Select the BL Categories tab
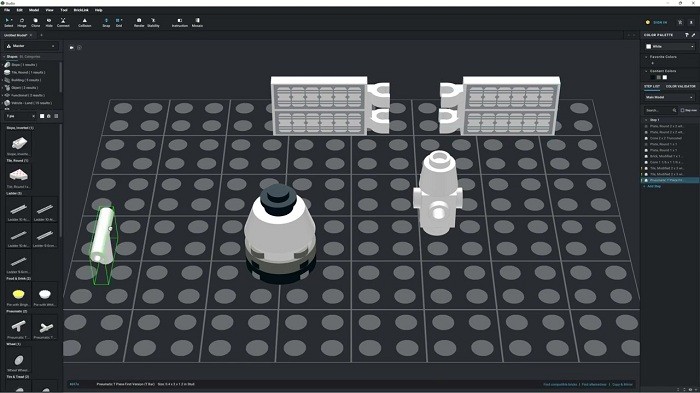The width and height of the screenshot is (700, 393). click(30, 57)
